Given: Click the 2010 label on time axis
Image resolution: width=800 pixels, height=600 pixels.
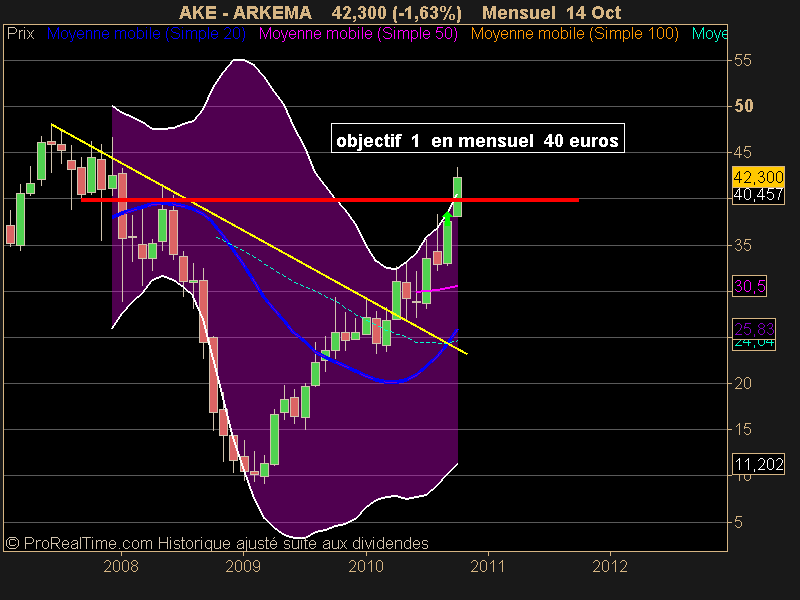Looking at the screenshot, I should pyautogui.click(x=366, y=566).
